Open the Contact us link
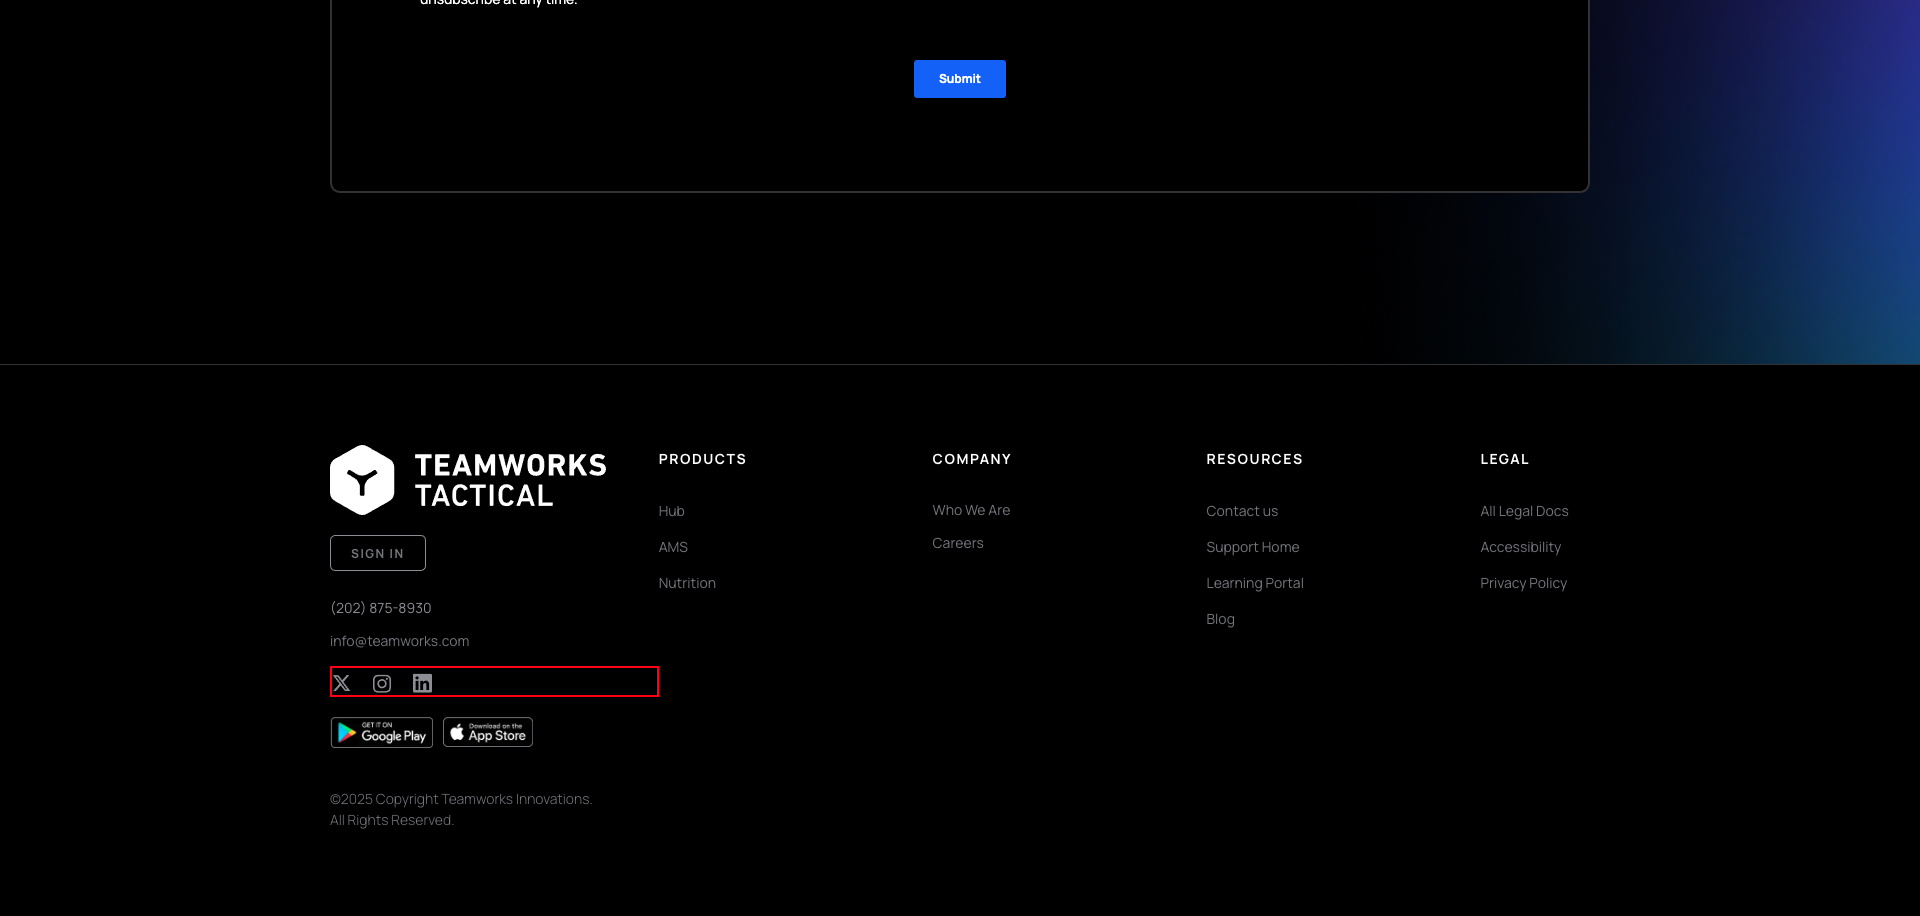Image resolution: width=1920 pixels, height=916 pixels. coord(1242,510)
